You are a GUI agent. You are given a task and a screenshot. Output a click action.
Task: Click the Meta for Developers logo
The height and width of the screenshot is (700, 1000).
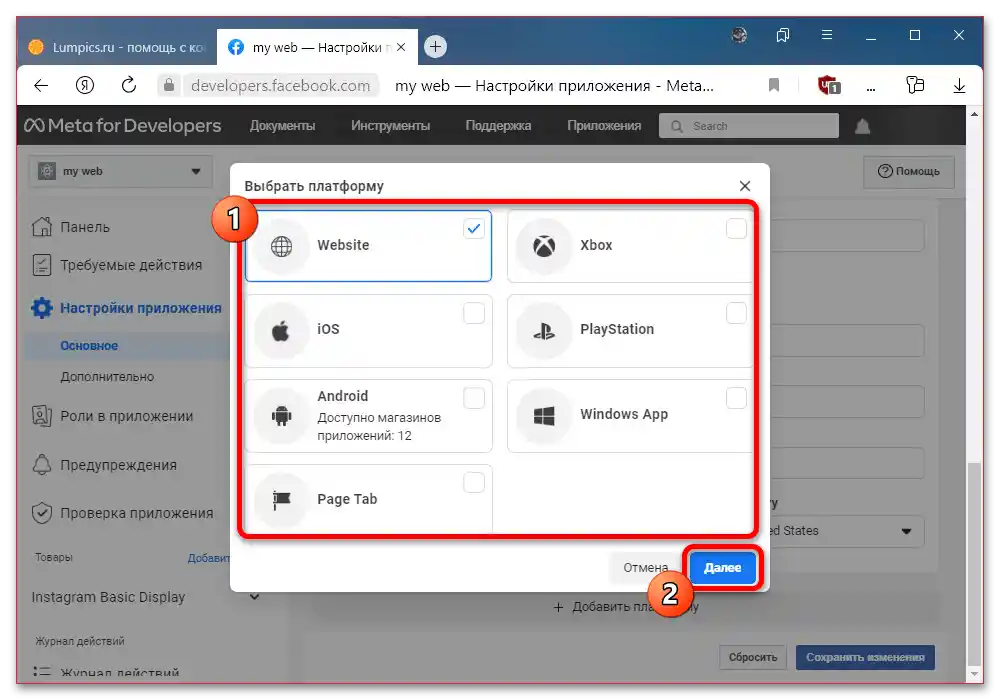click(x=122, y=126)
